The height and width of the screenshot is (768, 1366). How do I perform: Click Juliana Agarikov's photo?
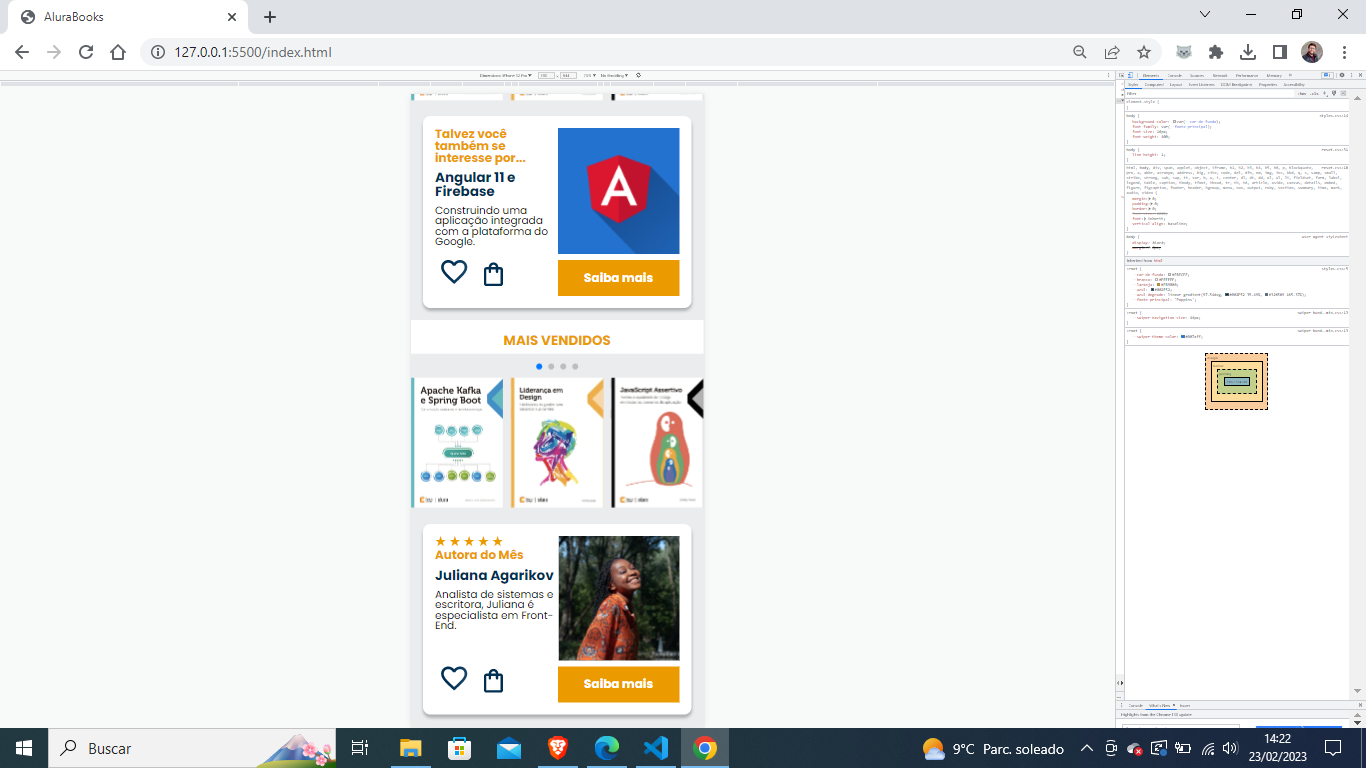point(618,598)
